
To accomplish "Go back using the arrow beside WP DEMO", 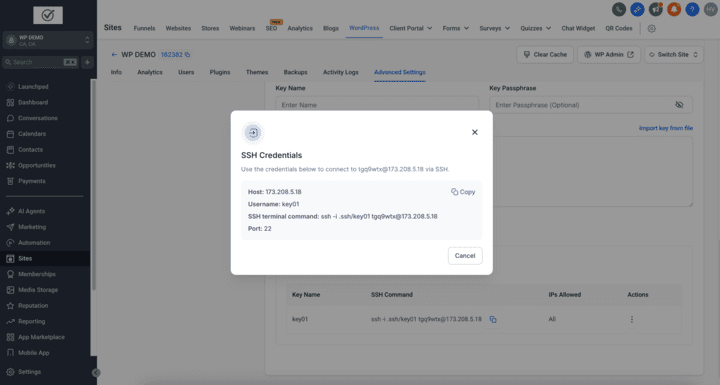I will 114,55.
